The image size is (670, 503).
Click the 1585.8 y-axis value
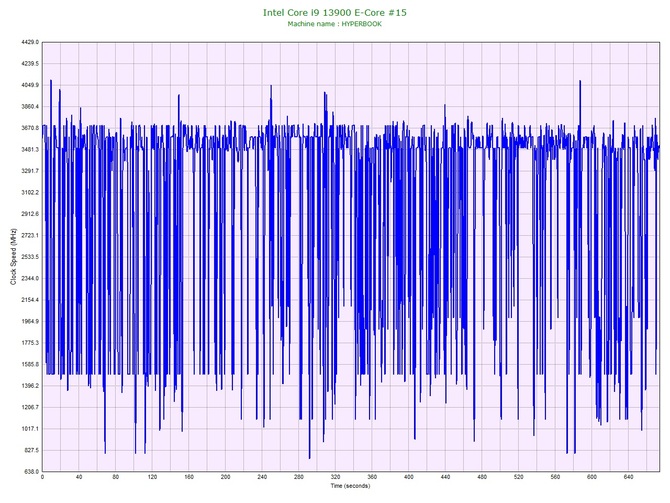[30, 364]
